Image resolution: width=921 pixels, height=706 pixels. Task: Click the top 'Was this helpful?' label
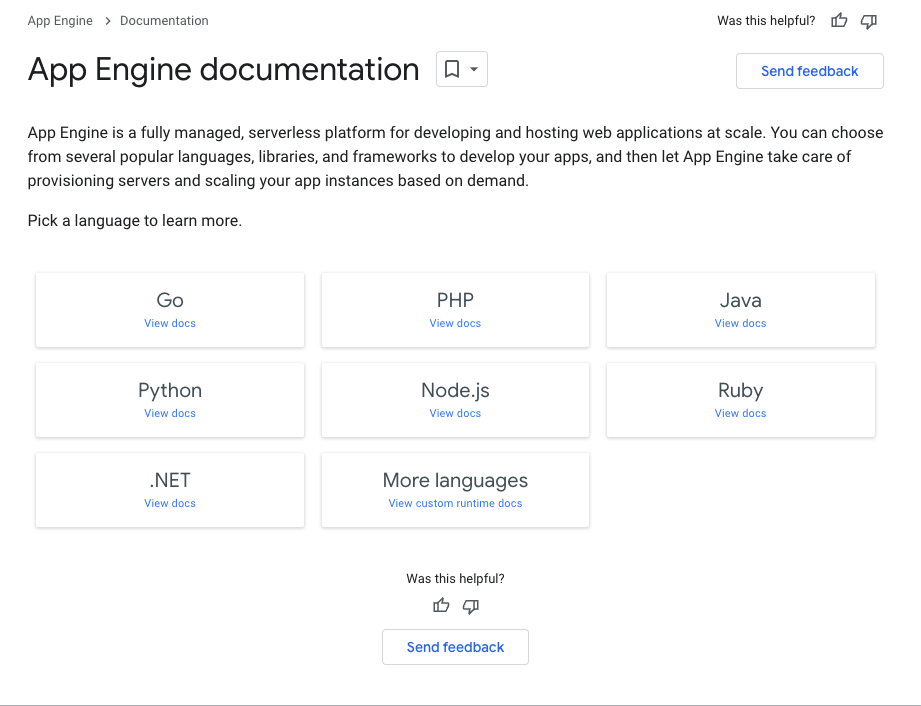[766, 21]
